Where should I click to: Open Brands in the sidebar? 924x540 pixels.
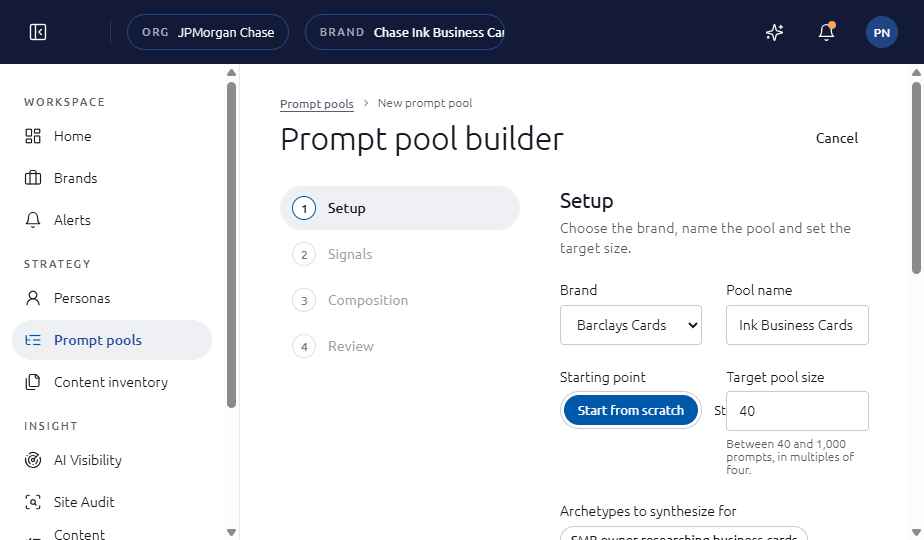(112, 178)
